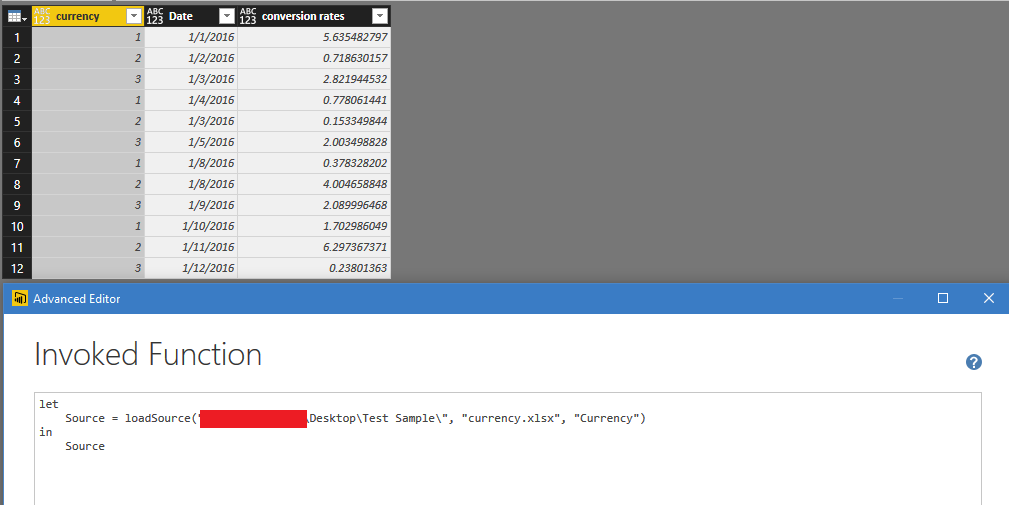Click the date cell 1/5/2016

coord(191,142)
